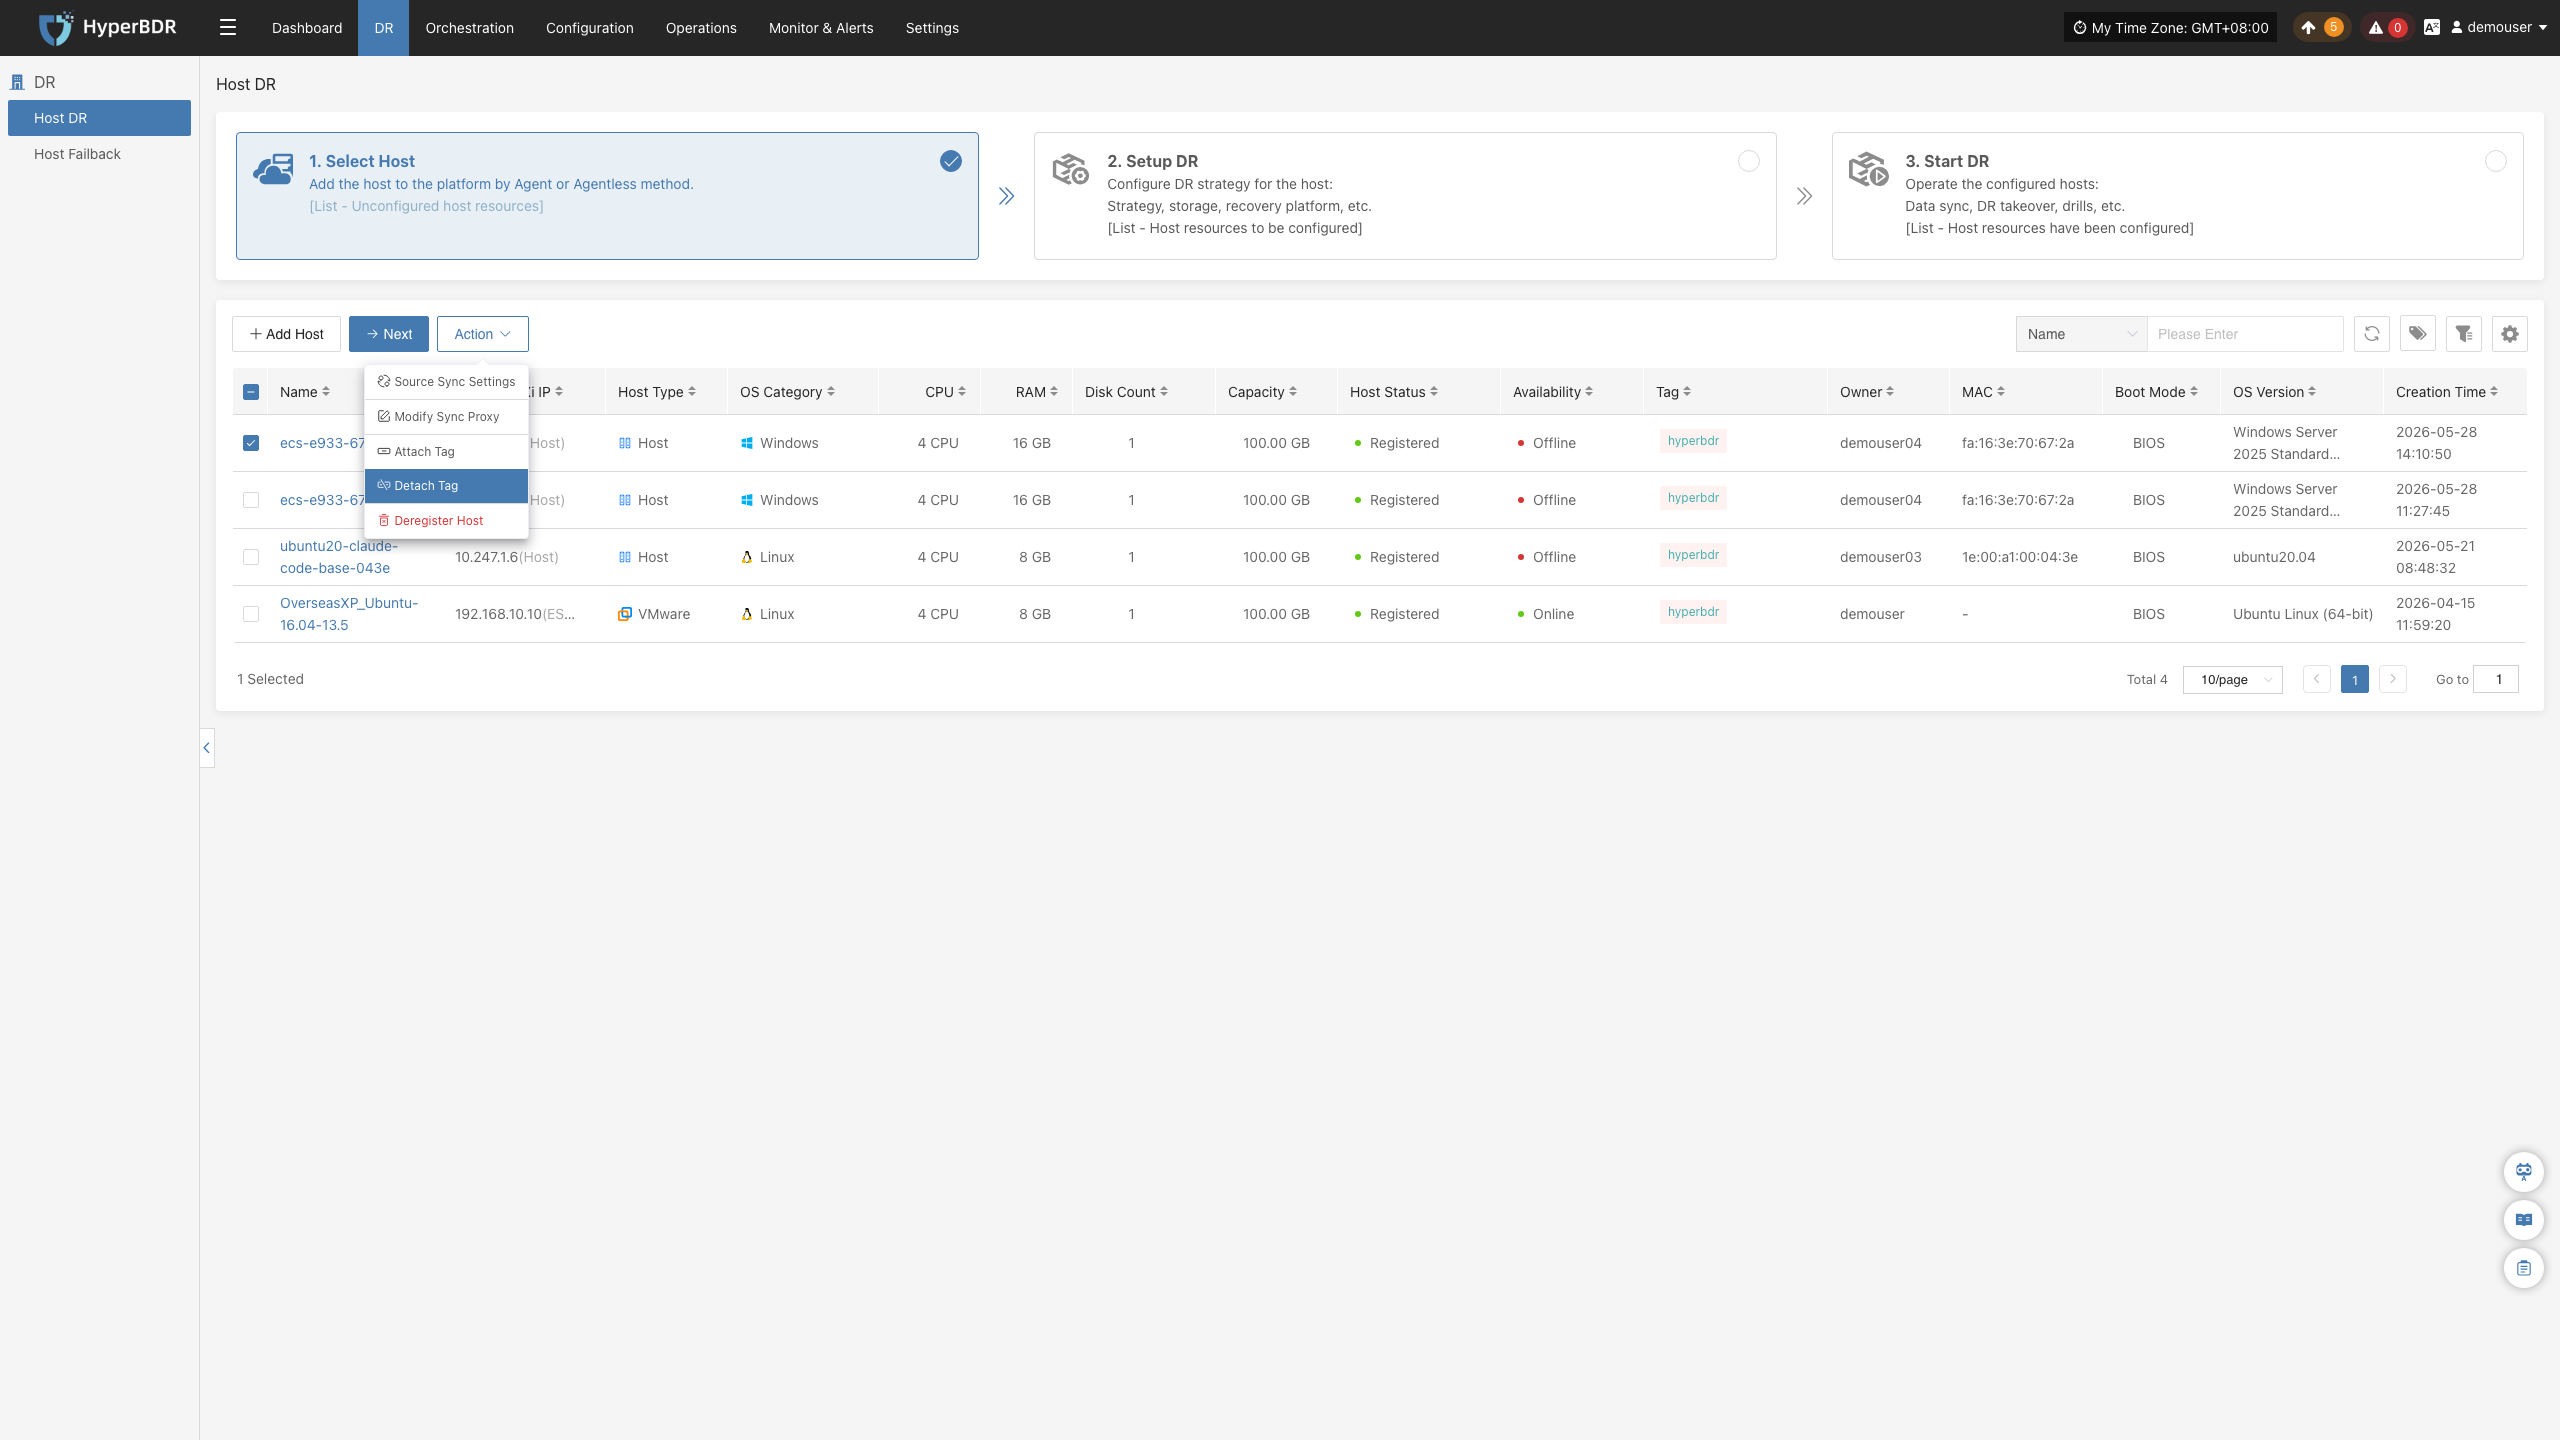Viewport: 2560px width, 1440px height.
Task: Click the Add Host button
Action: tap(286, 334)
